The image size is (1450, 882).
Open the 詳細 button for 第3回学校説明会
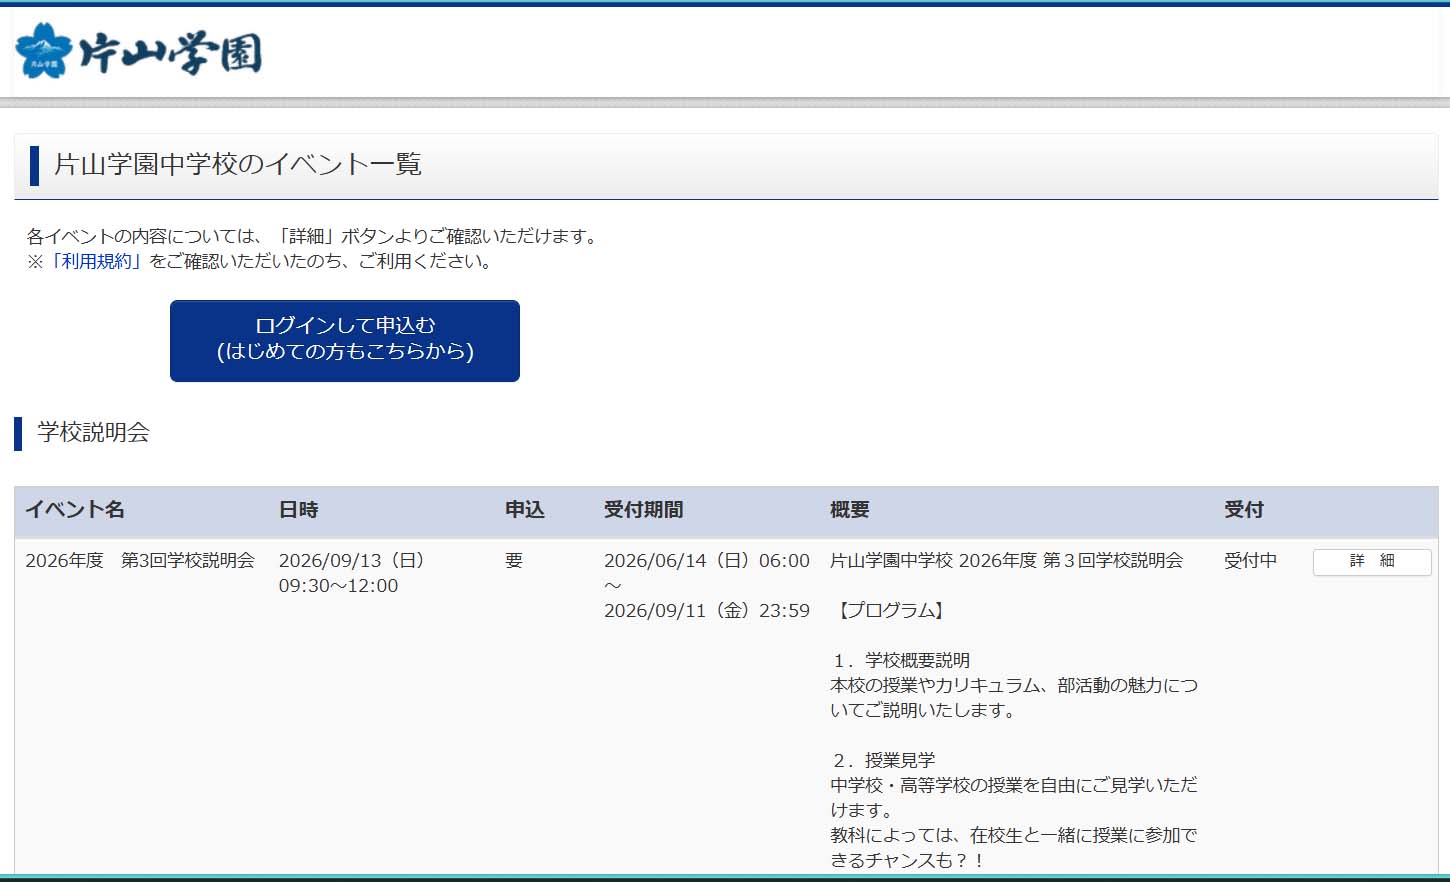click(1372, 562)
